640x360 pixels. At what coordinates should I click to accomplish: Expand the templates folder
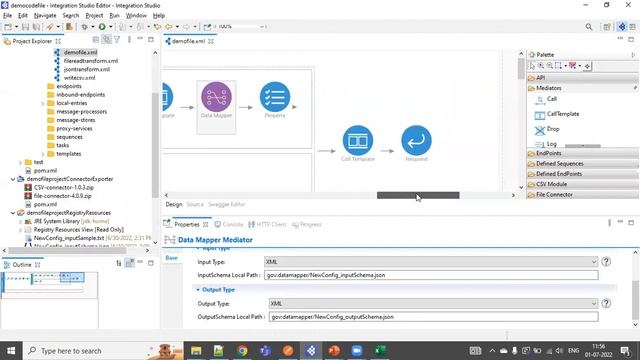[x=43, y=154]
